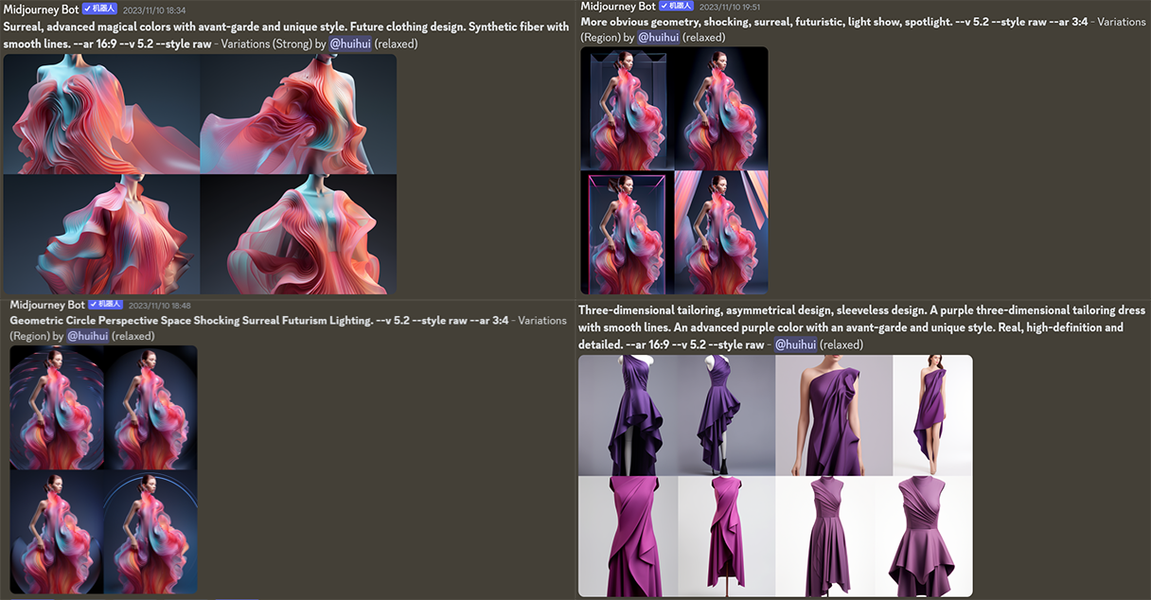Open purple peplum dress image

click(x=923, y=536)
